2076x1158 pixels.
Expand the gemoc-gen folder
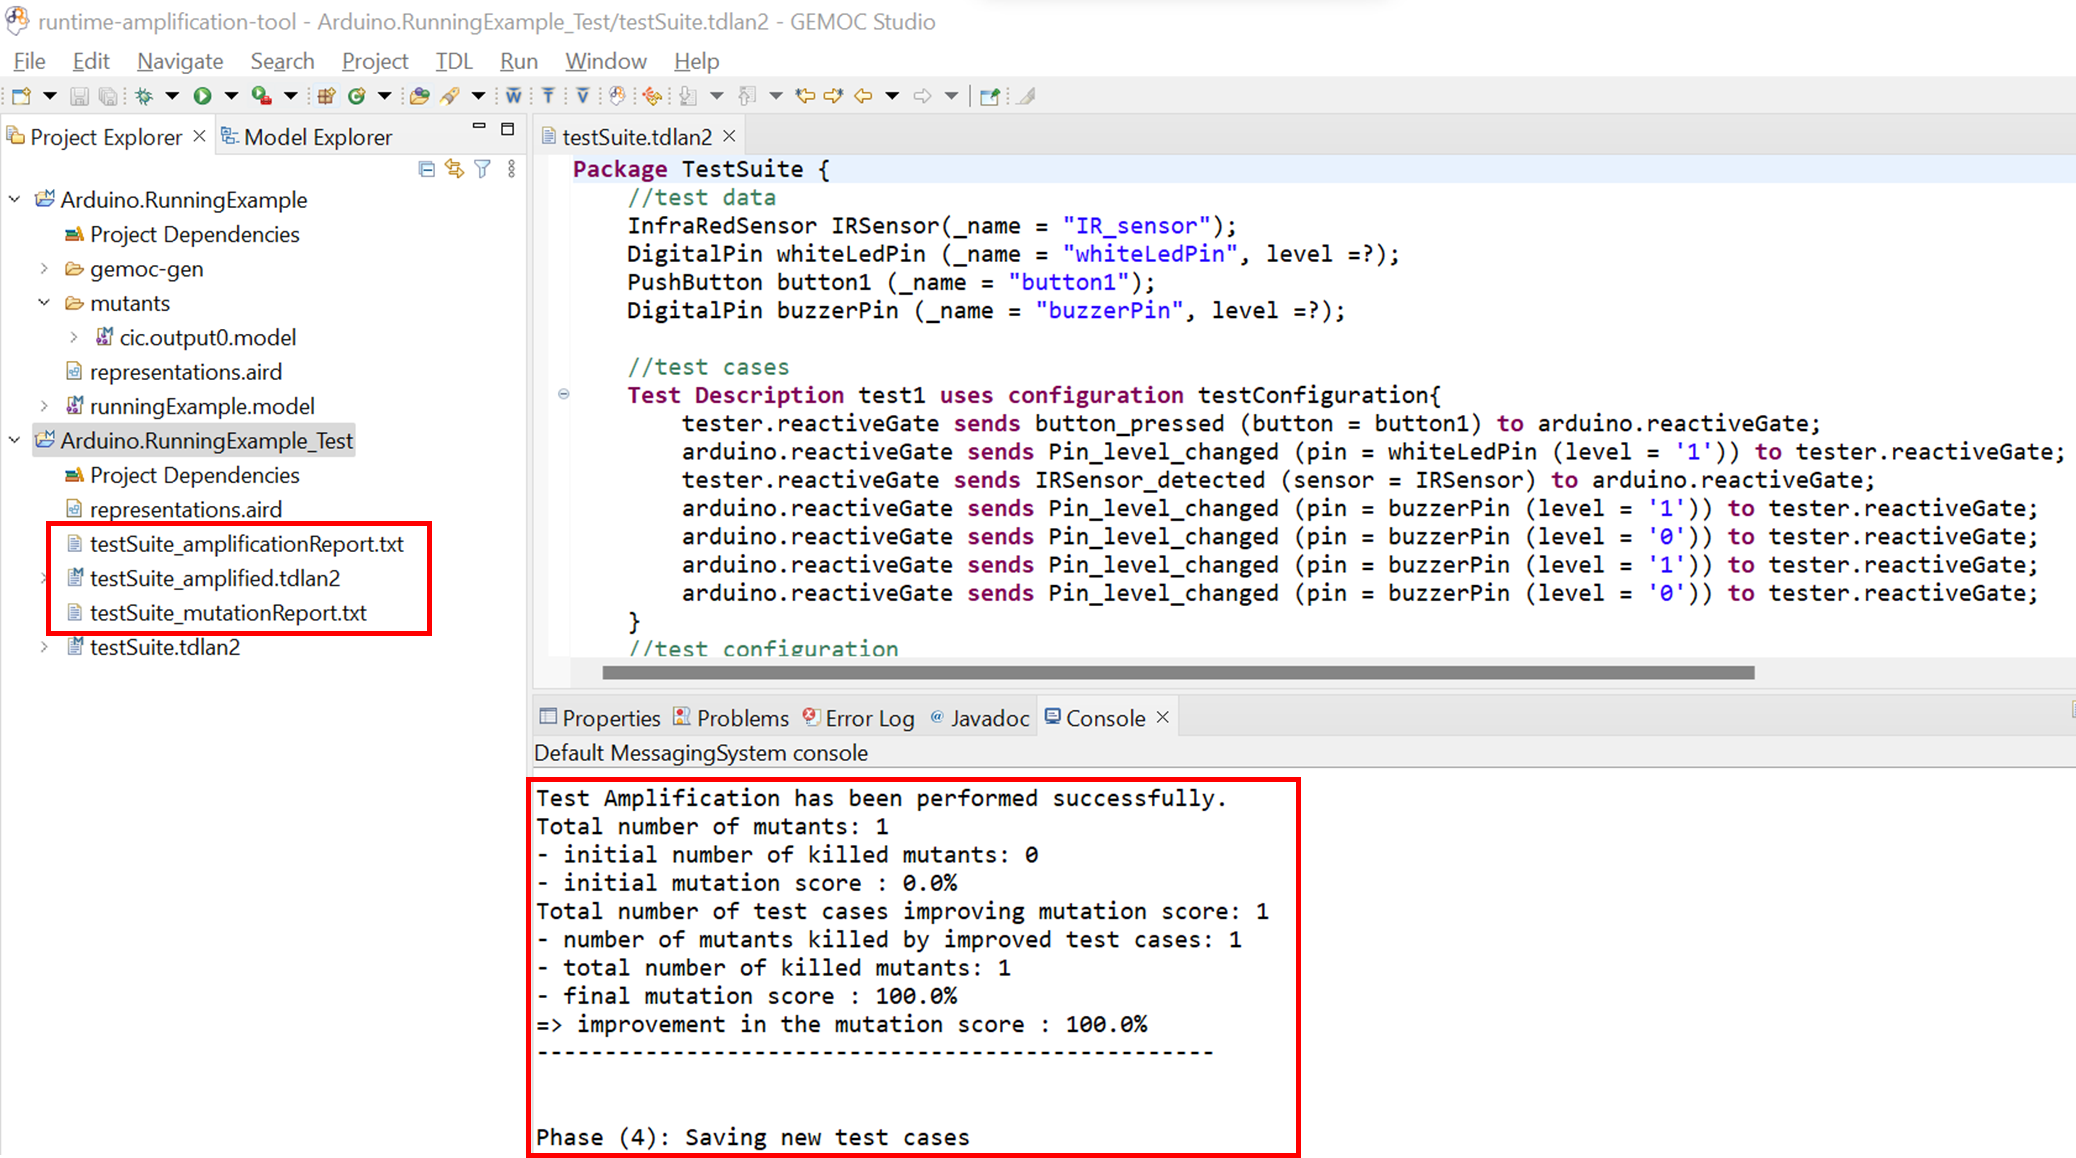44,269
